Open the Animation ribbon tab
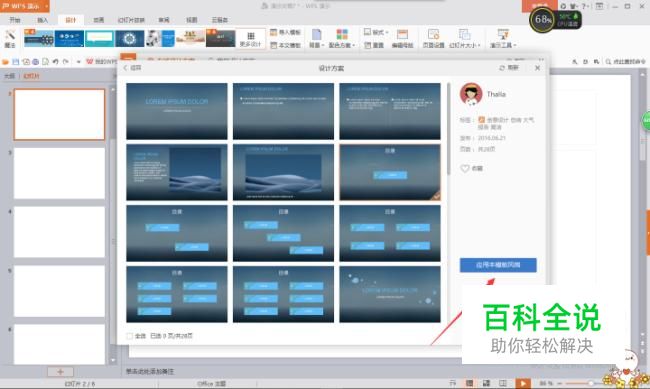Screen dimensions: 650x389 99,19
